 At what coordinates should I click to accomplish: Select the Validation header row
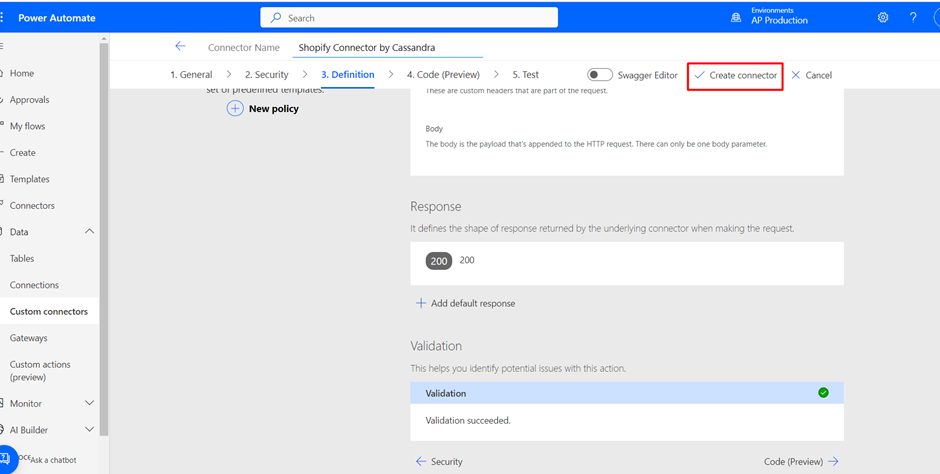pyautogui.click(x=626, y=393)
